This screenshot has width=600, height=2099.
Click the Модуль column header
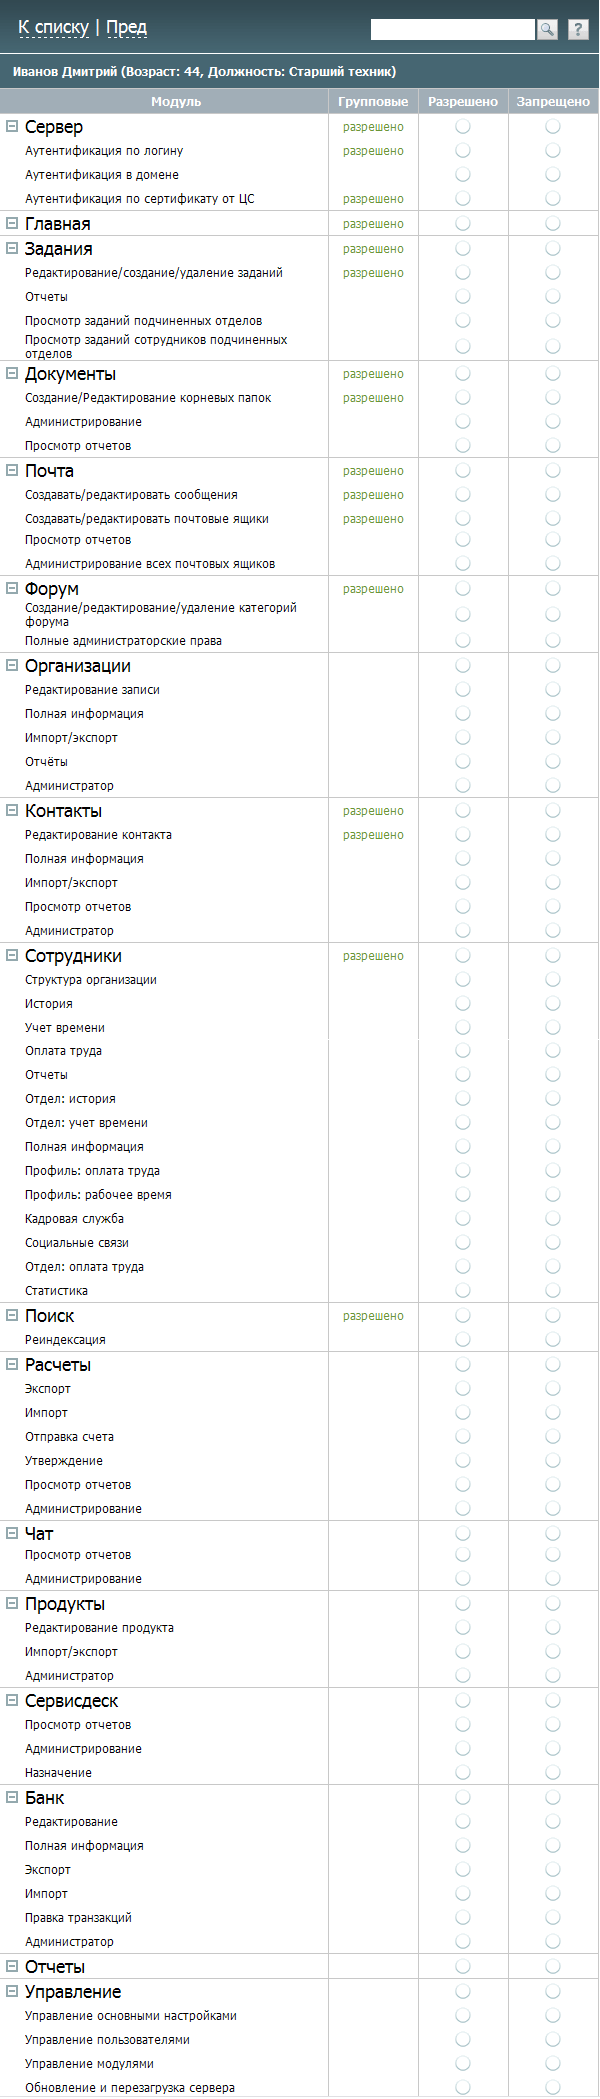[x=176, y=101]
